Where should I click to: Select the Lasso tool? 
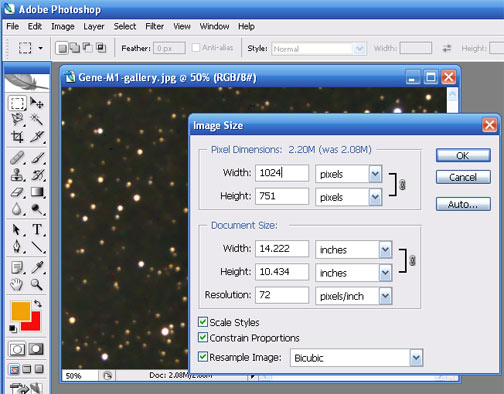(17, 119)
